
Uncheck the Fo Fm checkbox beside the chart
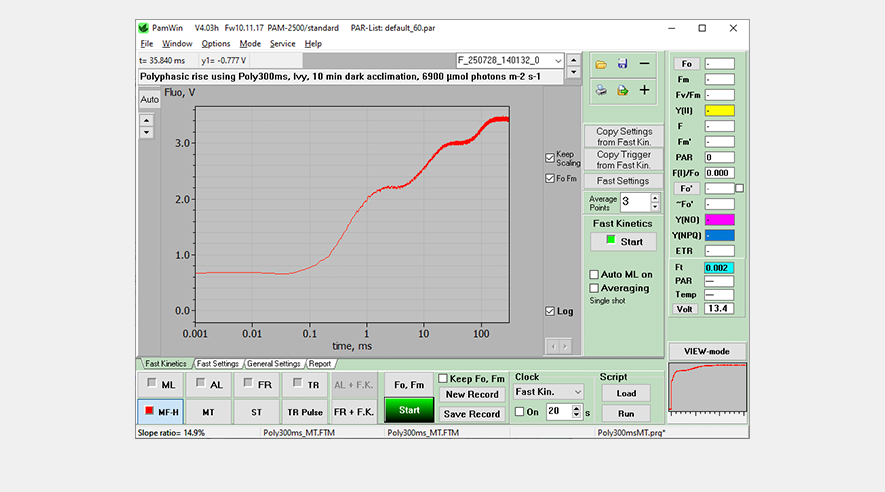point(550,178)
